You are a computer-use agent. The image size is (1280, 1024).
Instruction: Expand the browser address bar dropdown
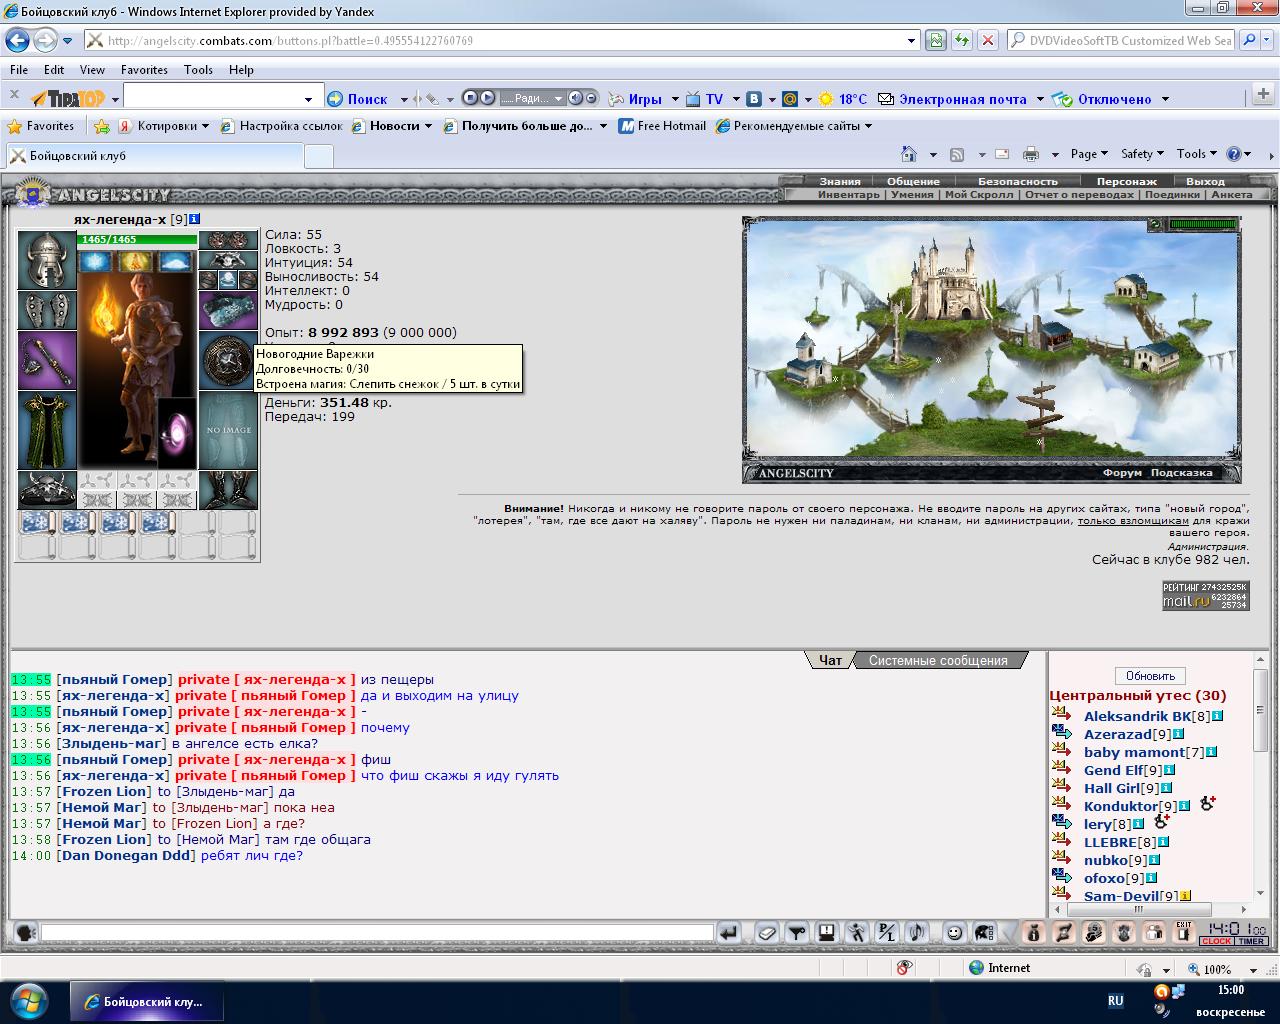911,41
